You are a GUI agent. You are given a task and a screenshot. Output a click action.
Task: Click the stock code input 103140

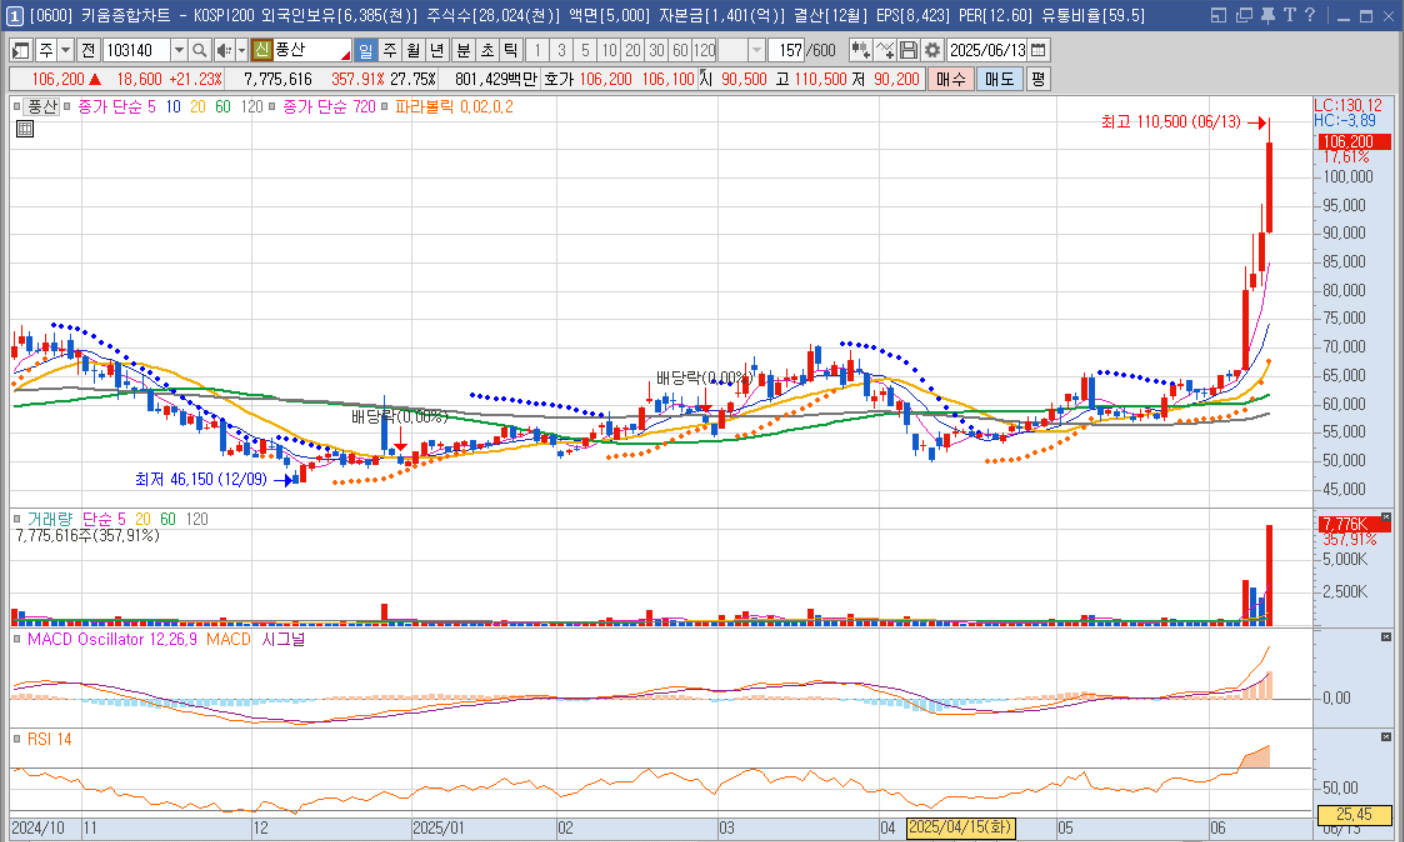click(137, 50)
